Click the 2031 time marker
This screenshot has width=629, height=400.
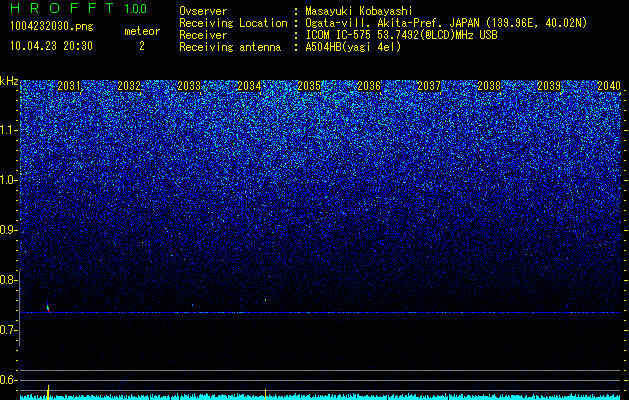tap(69, 86)
